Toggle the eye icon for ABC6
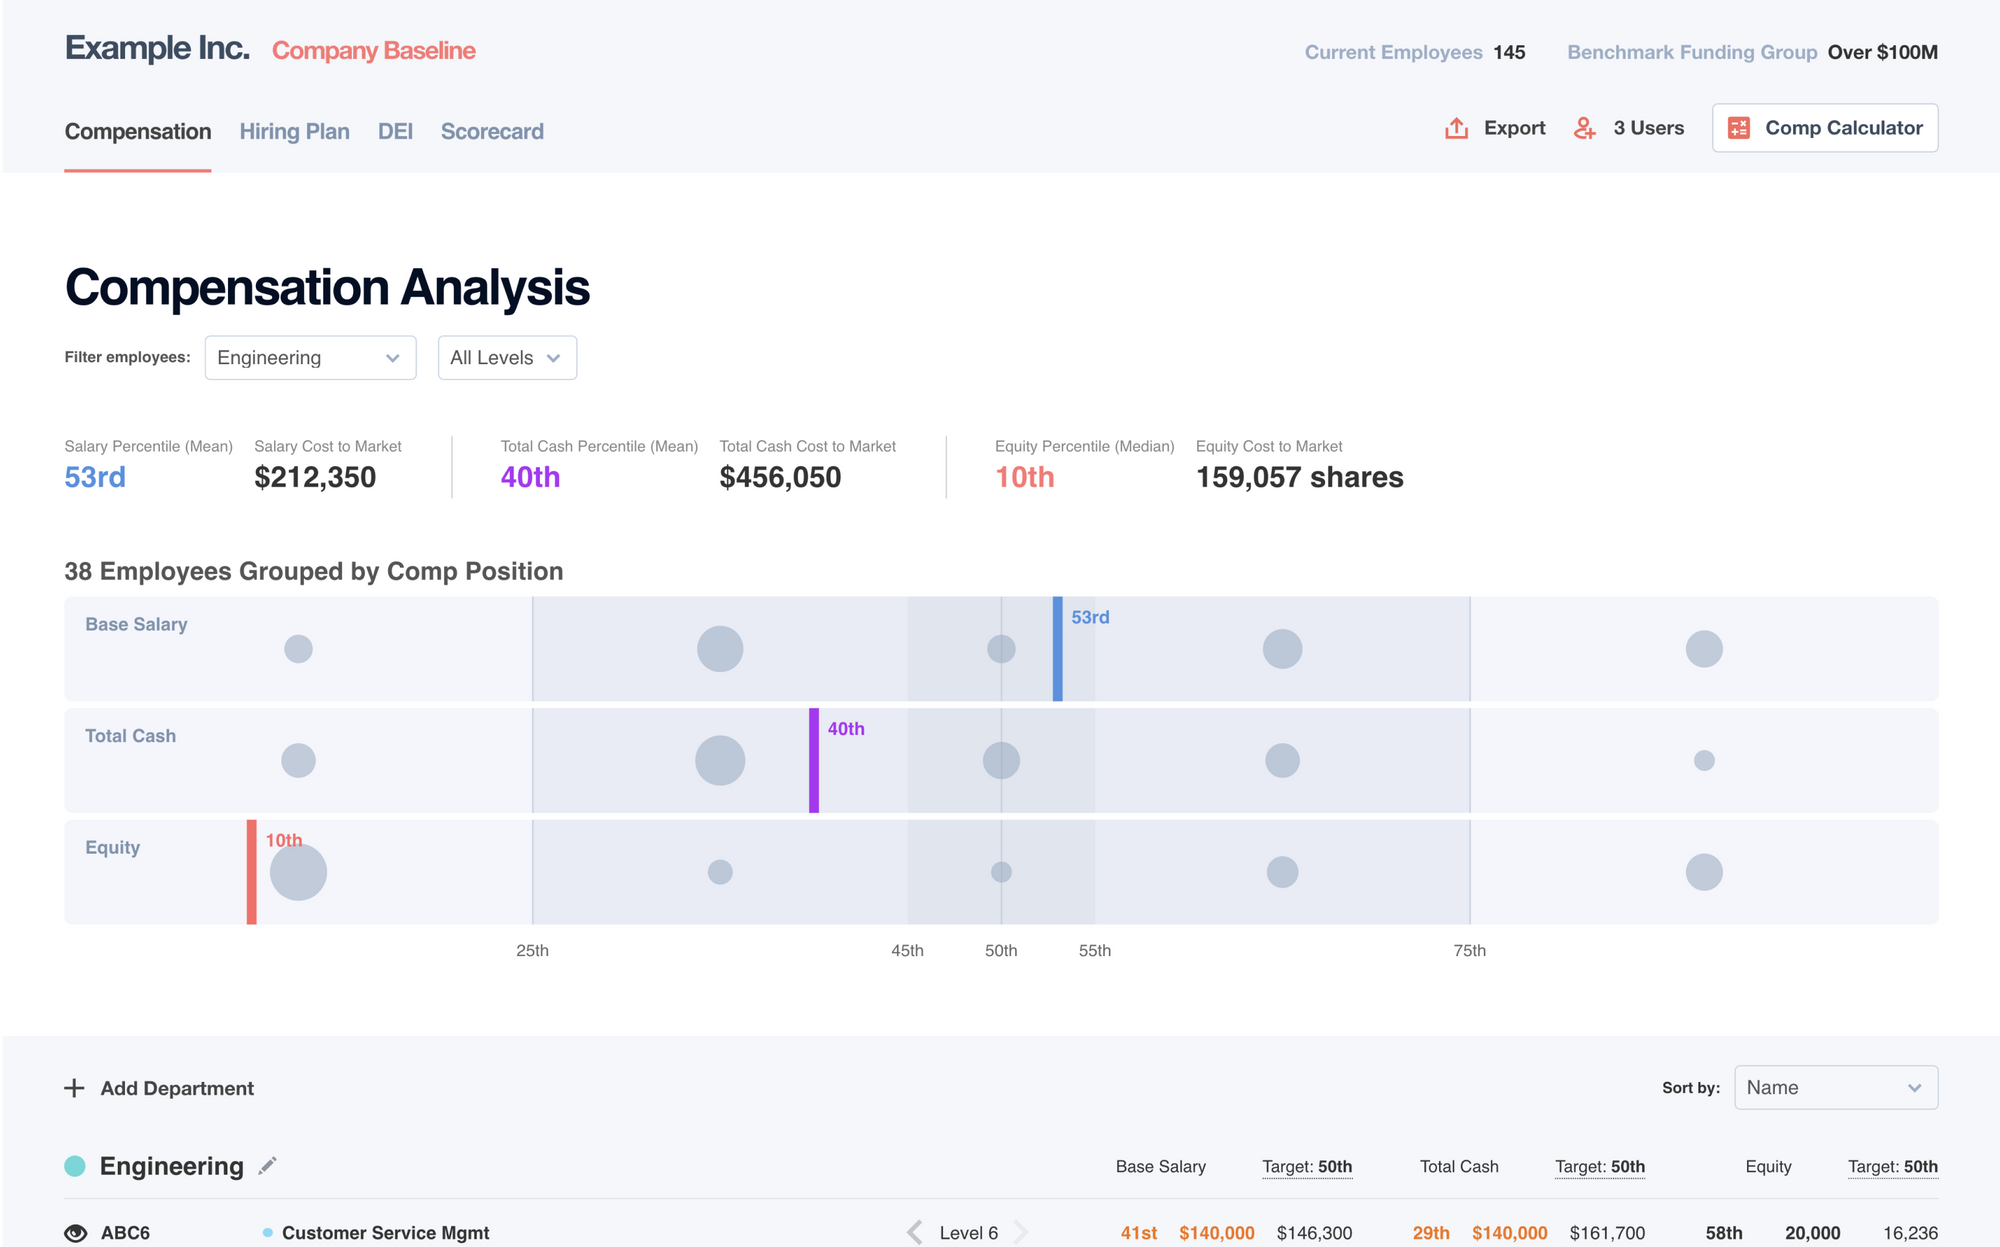 coord(76,1233)
